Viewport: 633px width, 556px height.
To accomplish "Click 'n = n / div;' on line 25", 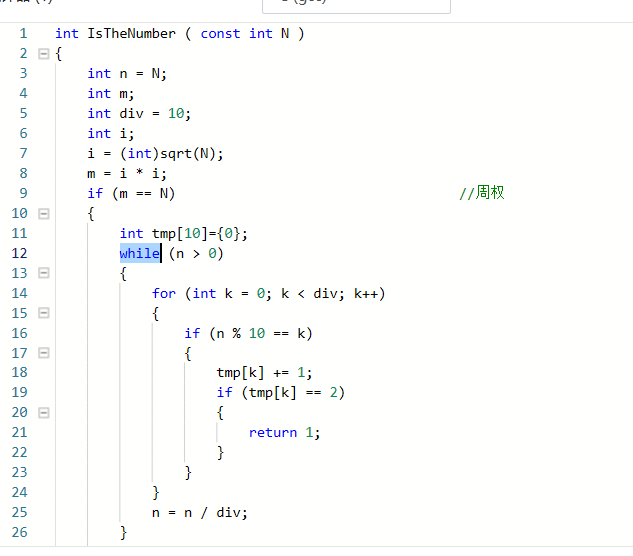I will (x=200, y=513).
